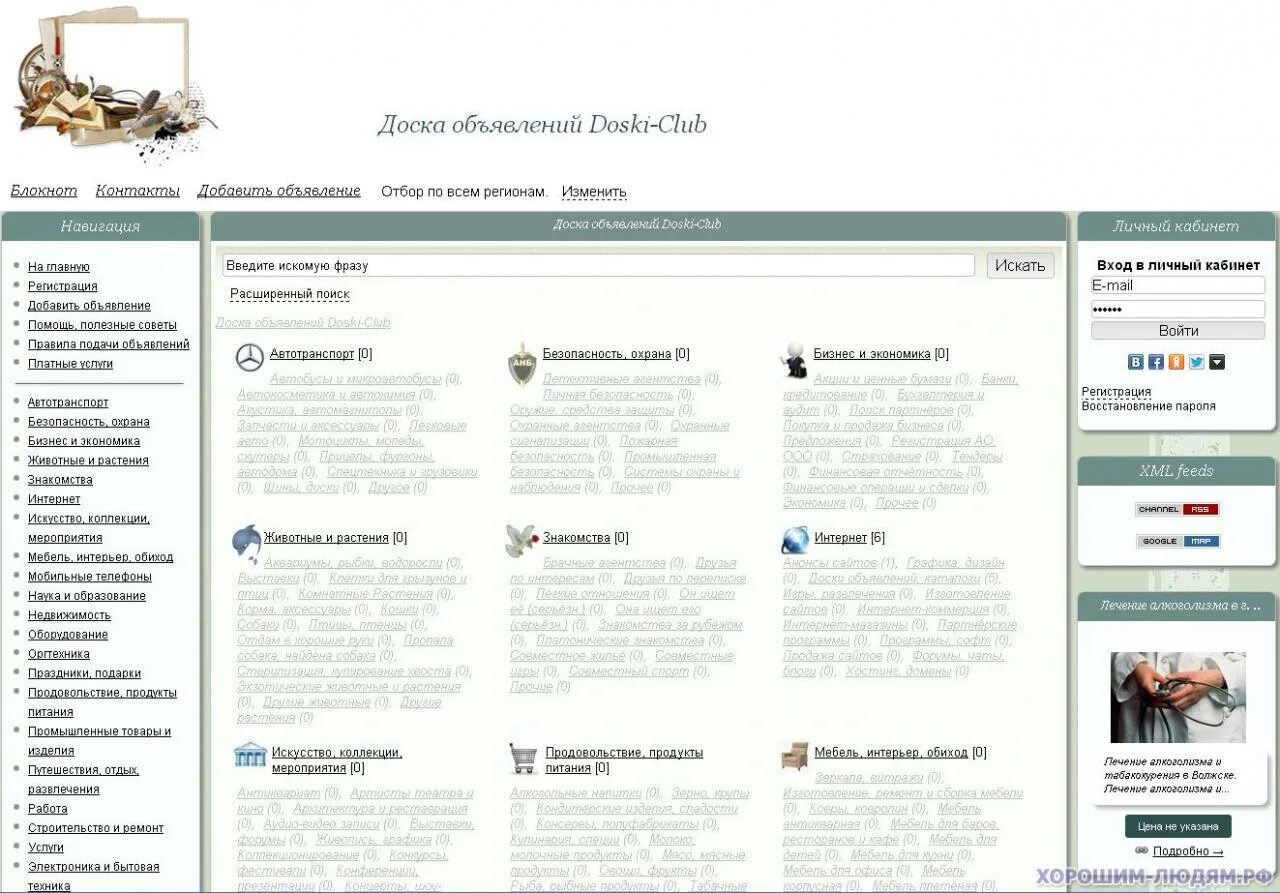Click the Войти login button
The width and height of the screenshot is (1280, 893).
click(1178, 331)
